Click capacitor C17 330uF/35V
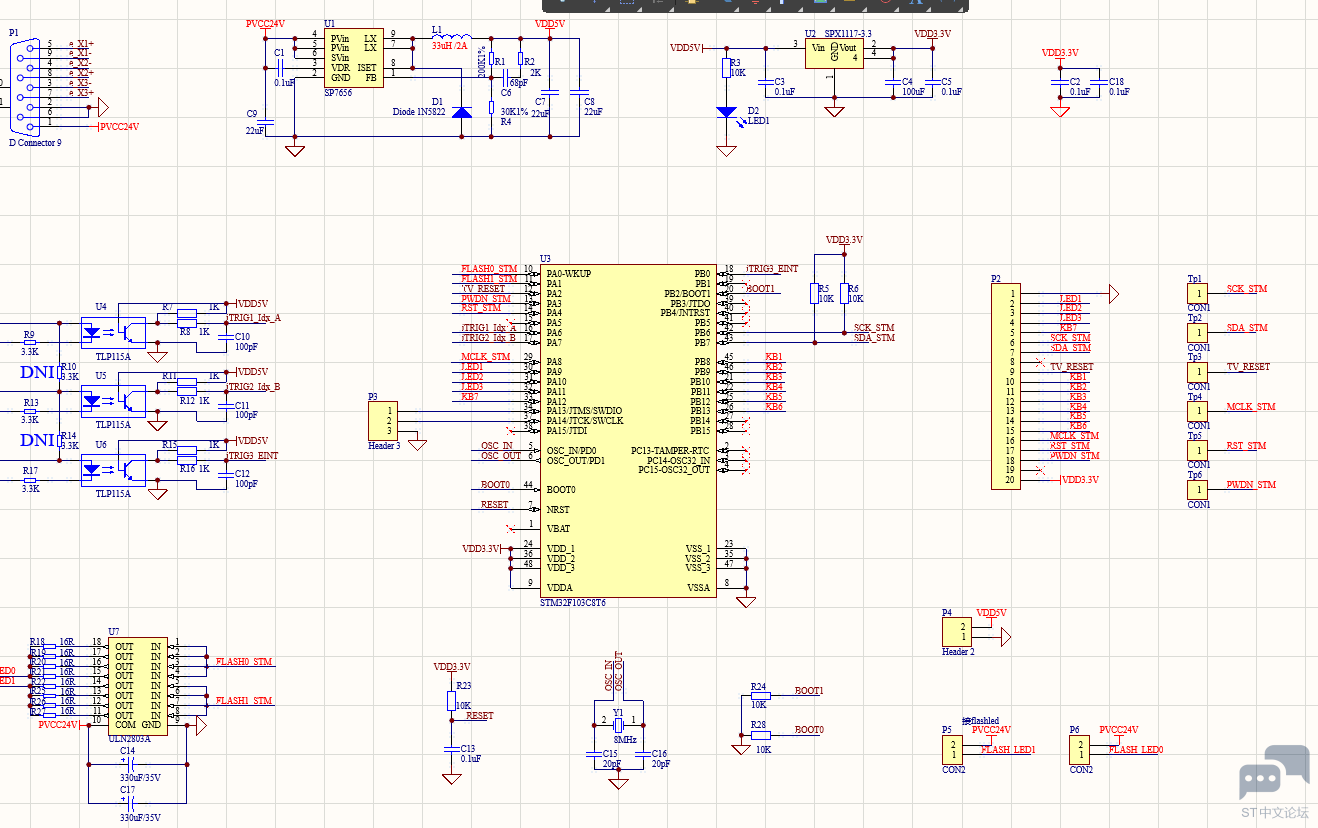1318x828 pixels. coord(128,803)
